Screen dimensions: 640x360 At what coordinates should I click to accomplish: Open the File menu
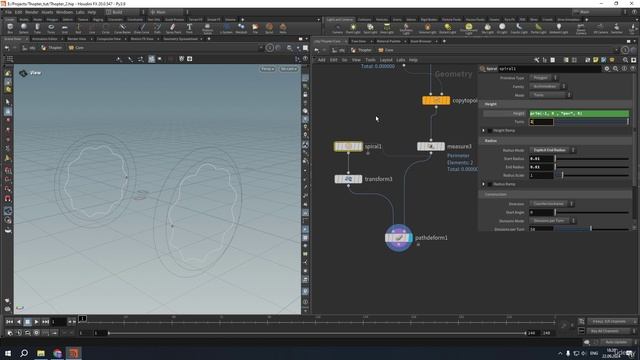(x=8, y=12)
